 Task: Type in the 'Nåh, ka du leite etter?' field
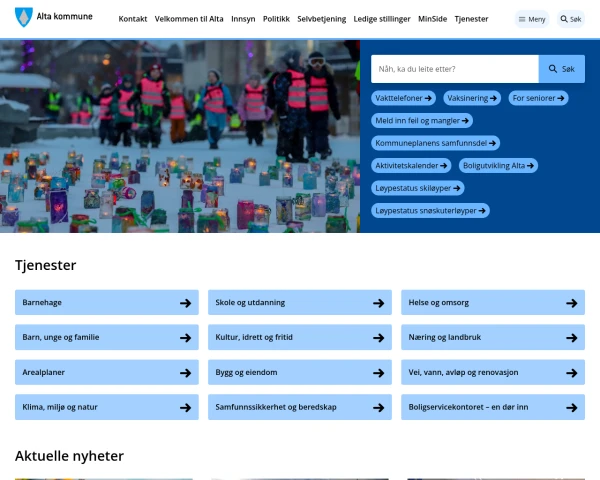(454, 69)
